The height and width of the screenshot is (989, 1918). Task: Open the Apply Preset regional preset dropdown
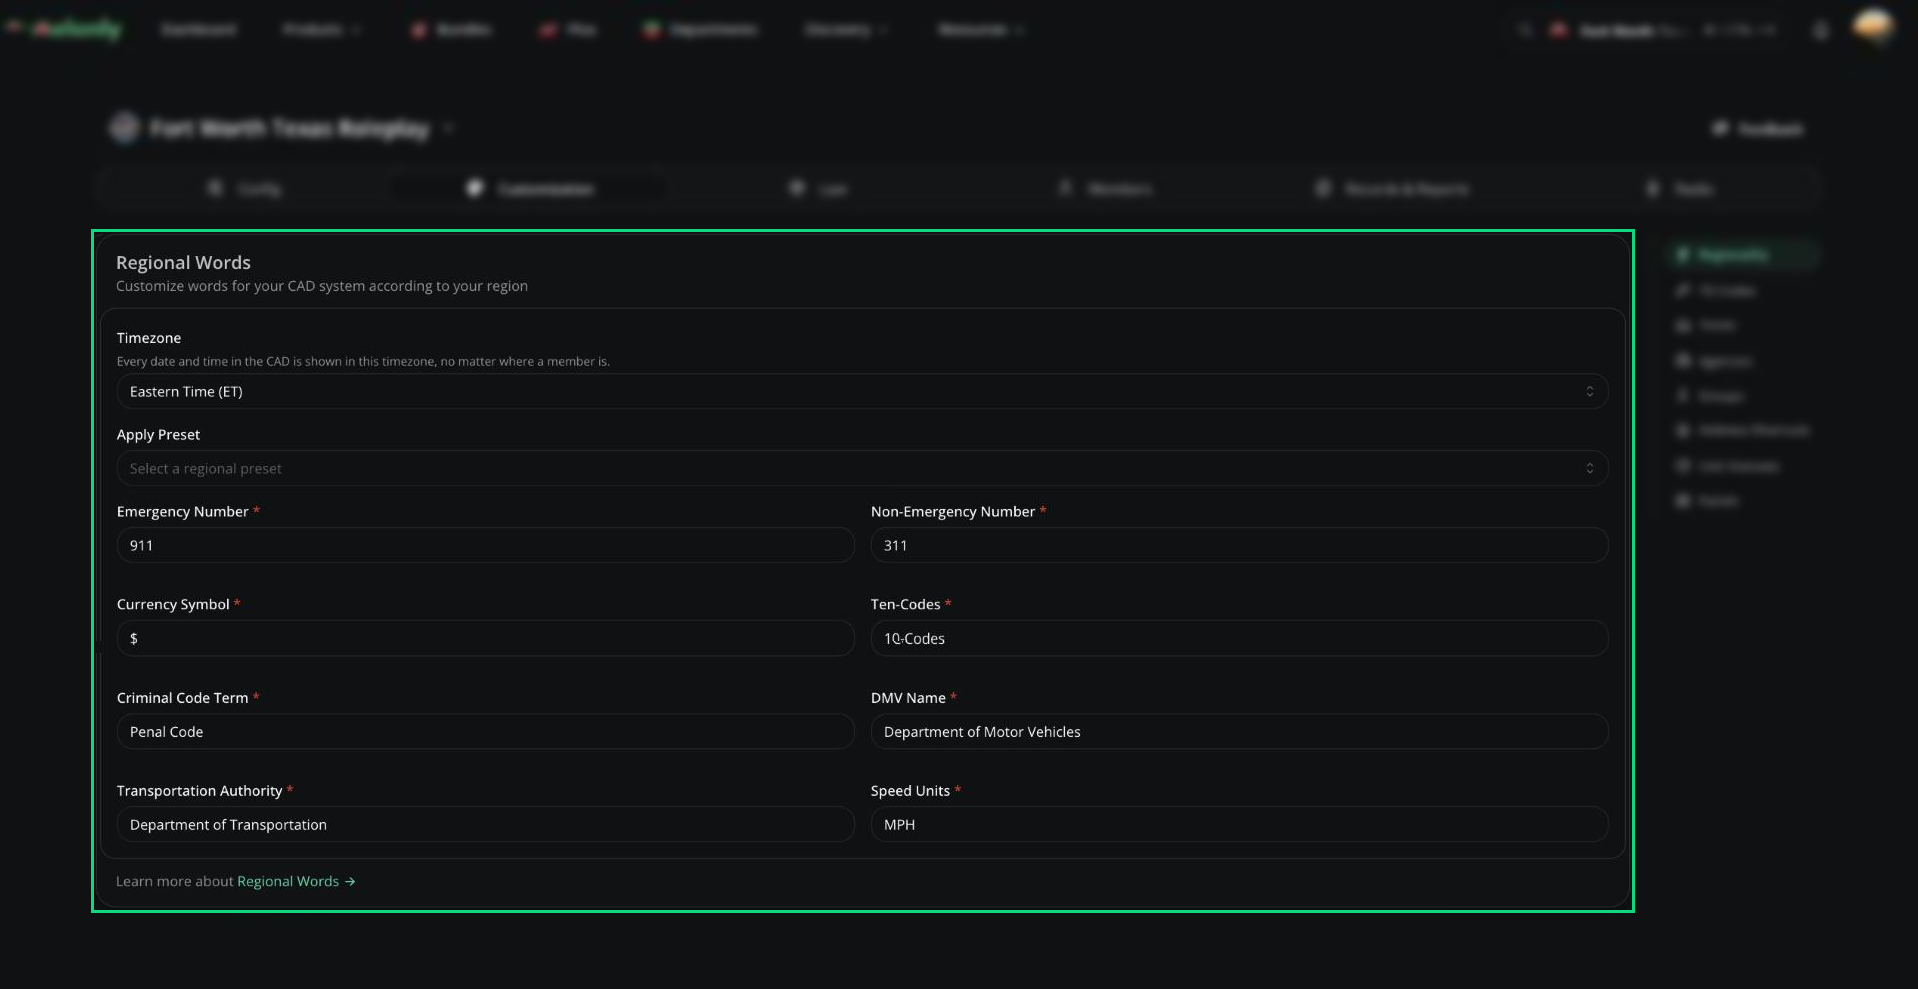tap(862, 468)
